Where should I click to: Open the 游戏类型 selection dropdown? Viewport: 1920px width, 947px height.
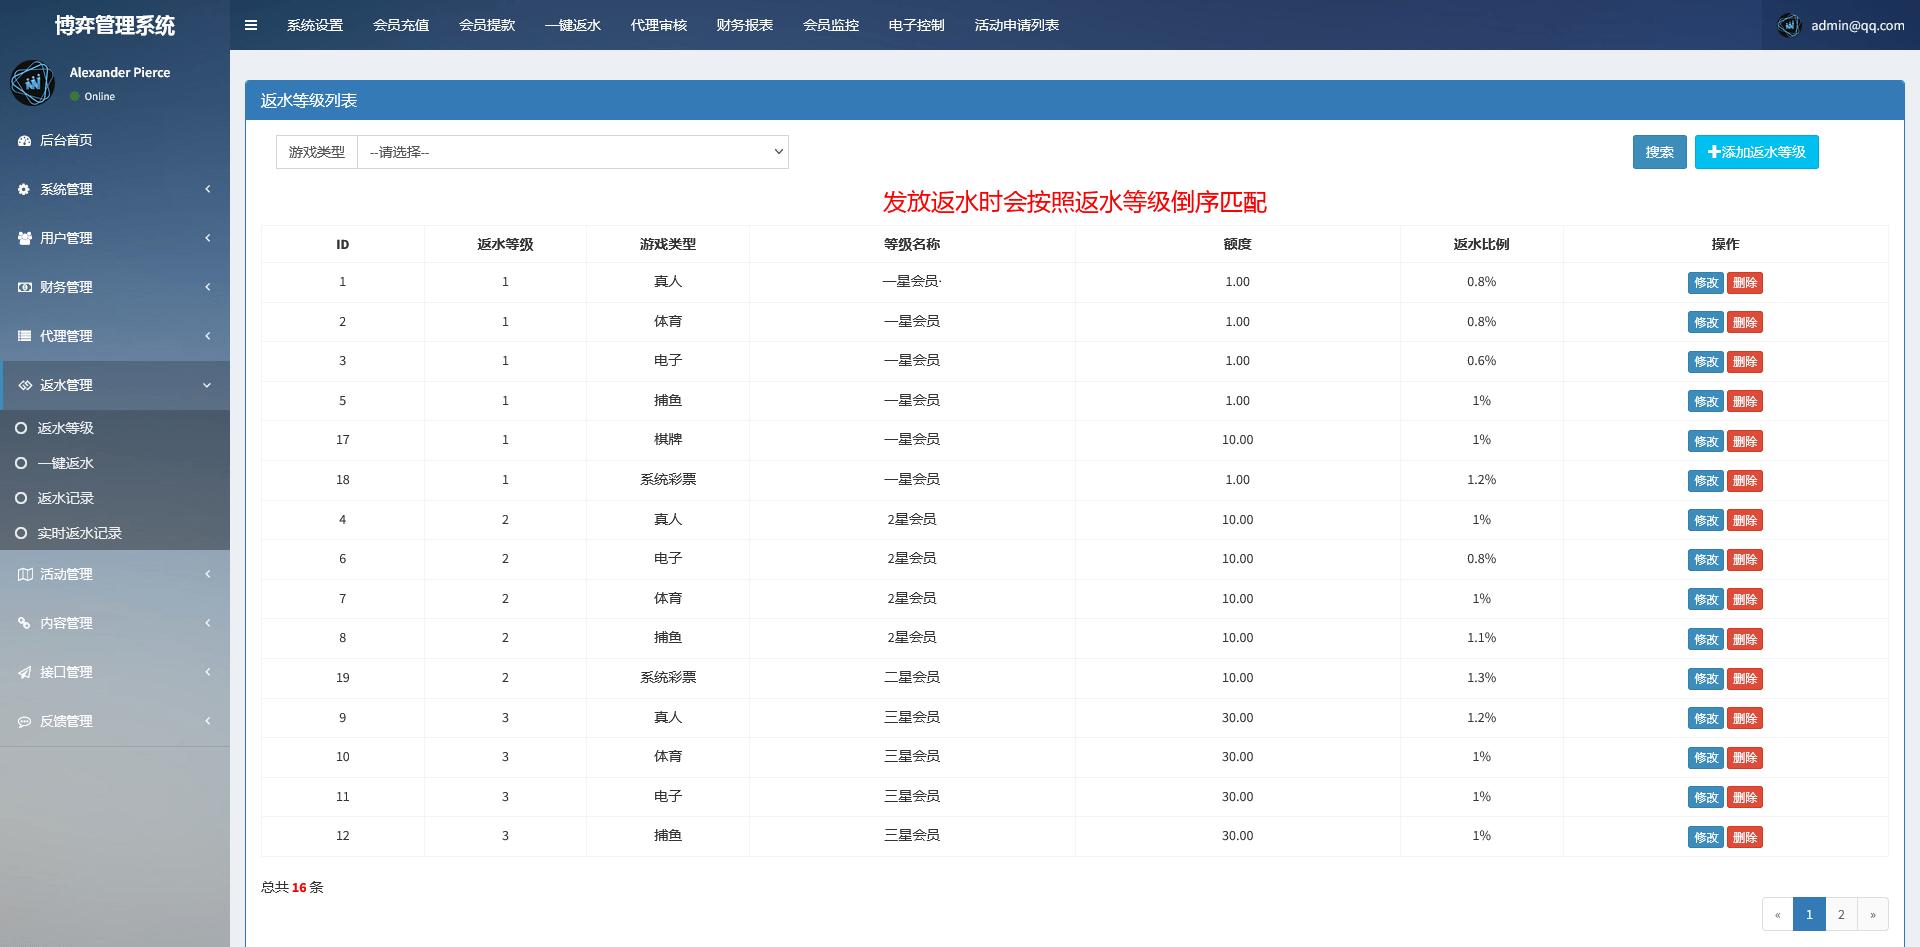coord(573,152)
